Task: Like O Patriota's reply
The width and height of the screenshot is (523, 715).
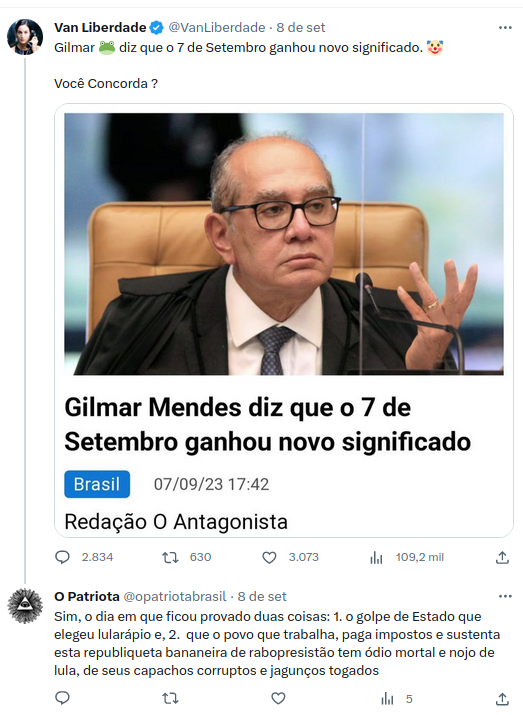Action: tap(278, 698)
